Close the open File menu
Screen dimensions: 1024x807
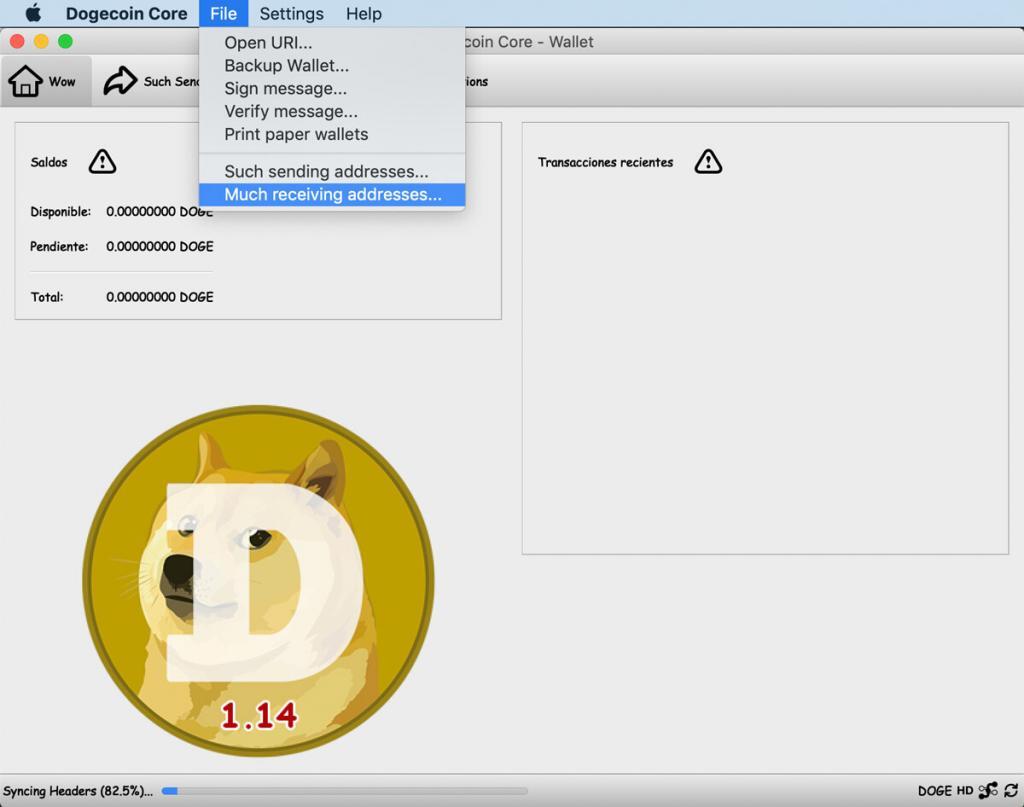[x=223, y=13]
